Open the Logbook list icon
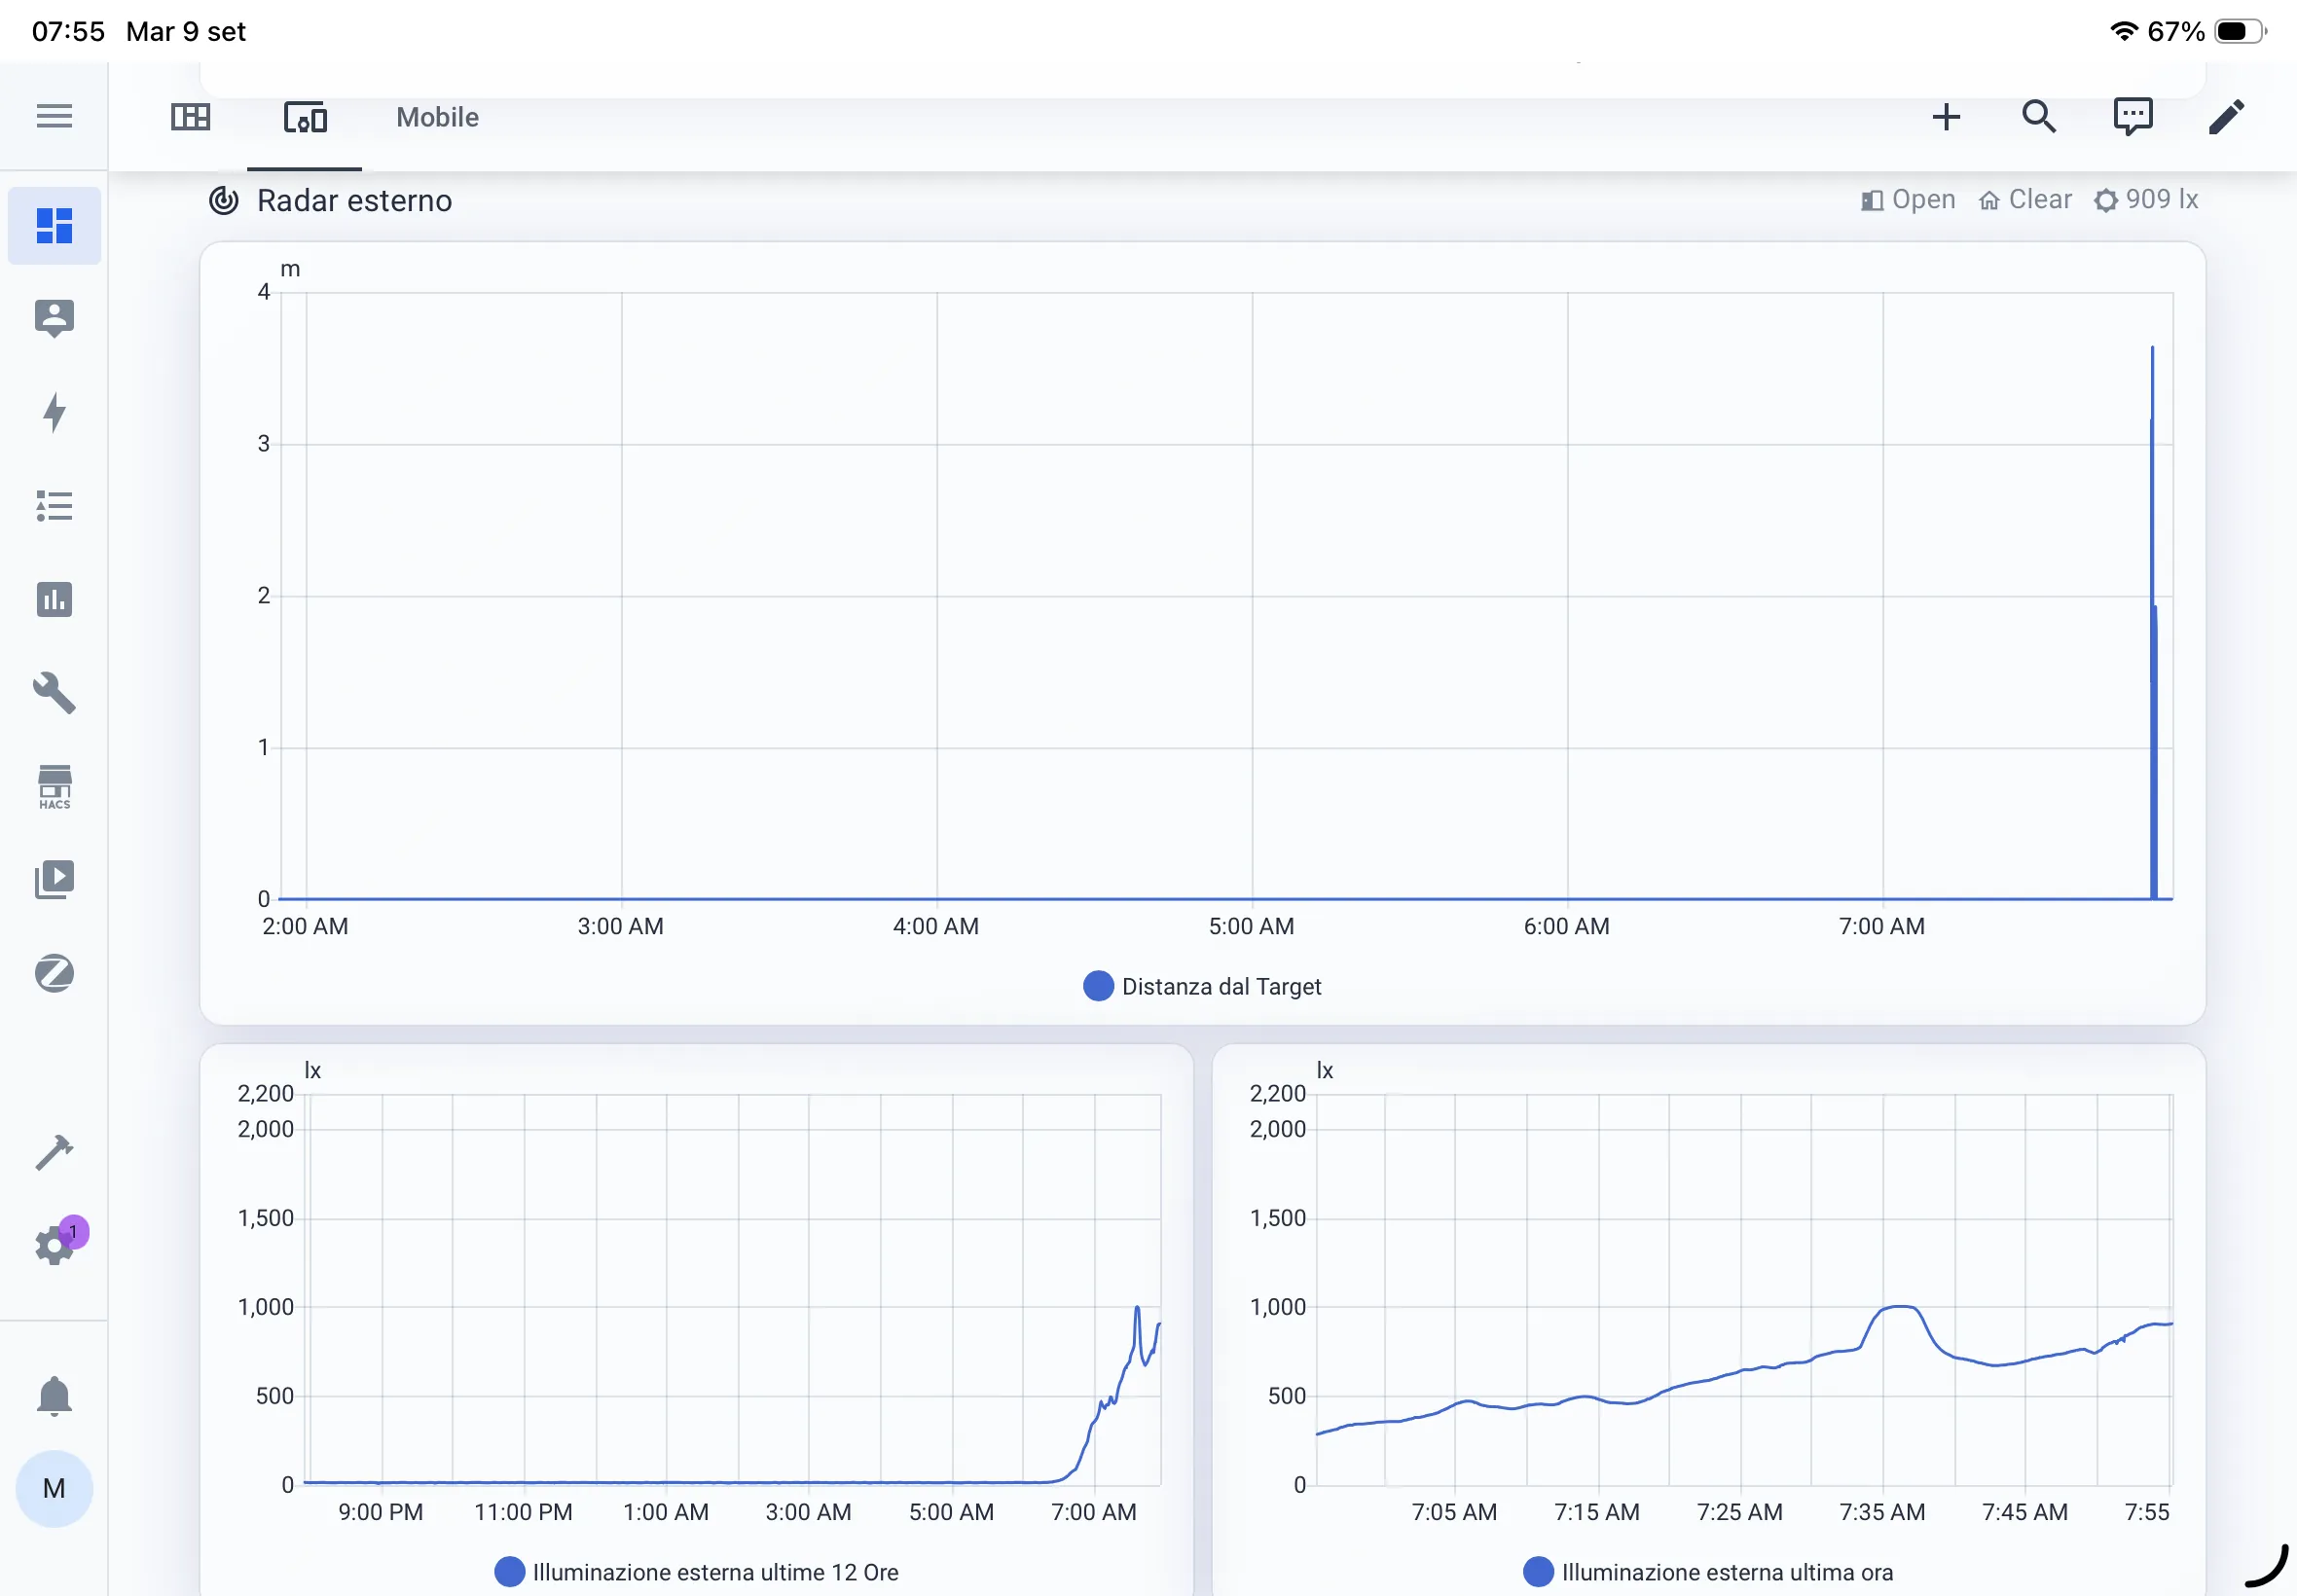 [x=54, y=506]
